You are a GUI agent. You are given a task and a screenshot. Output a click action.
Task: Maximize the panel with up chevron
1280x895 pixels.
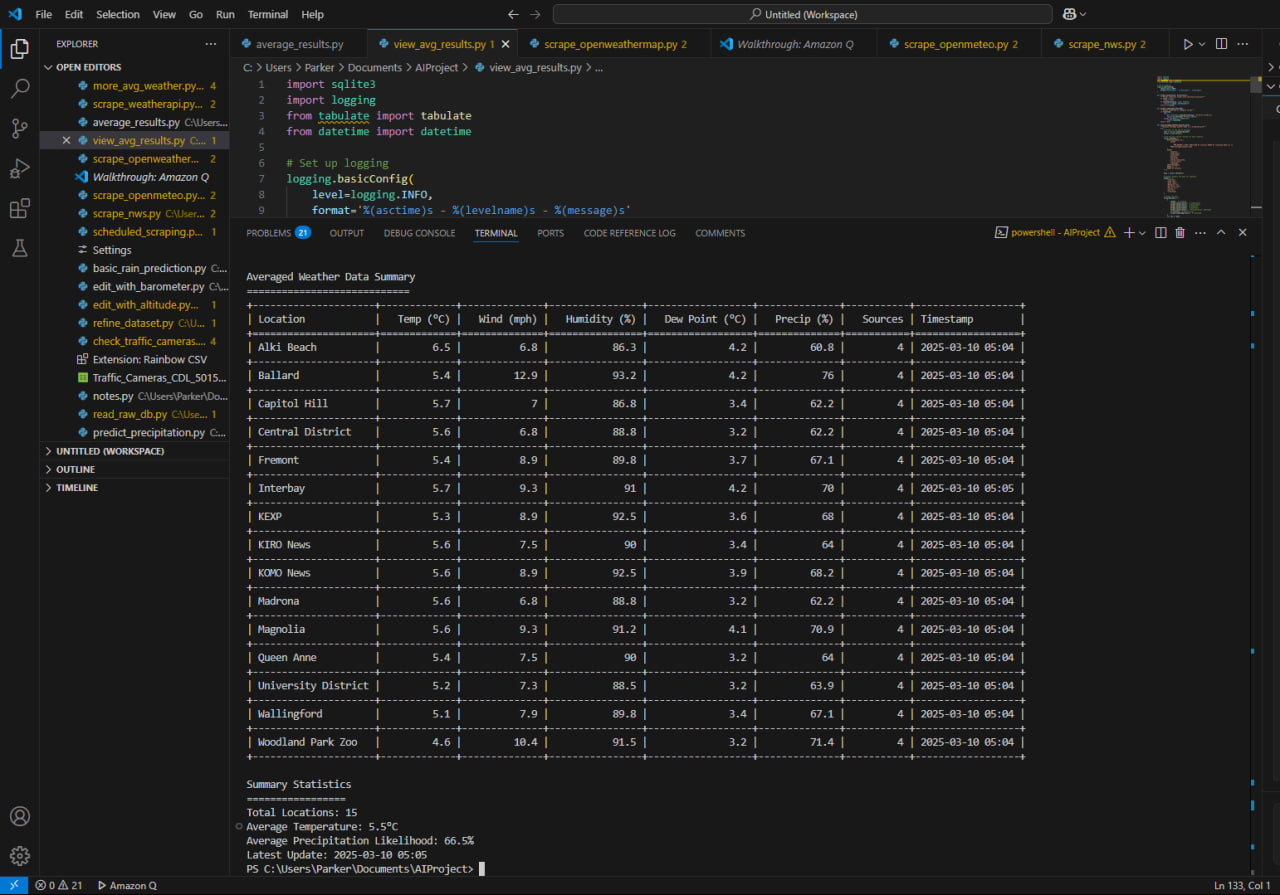tap(1221, 232)
